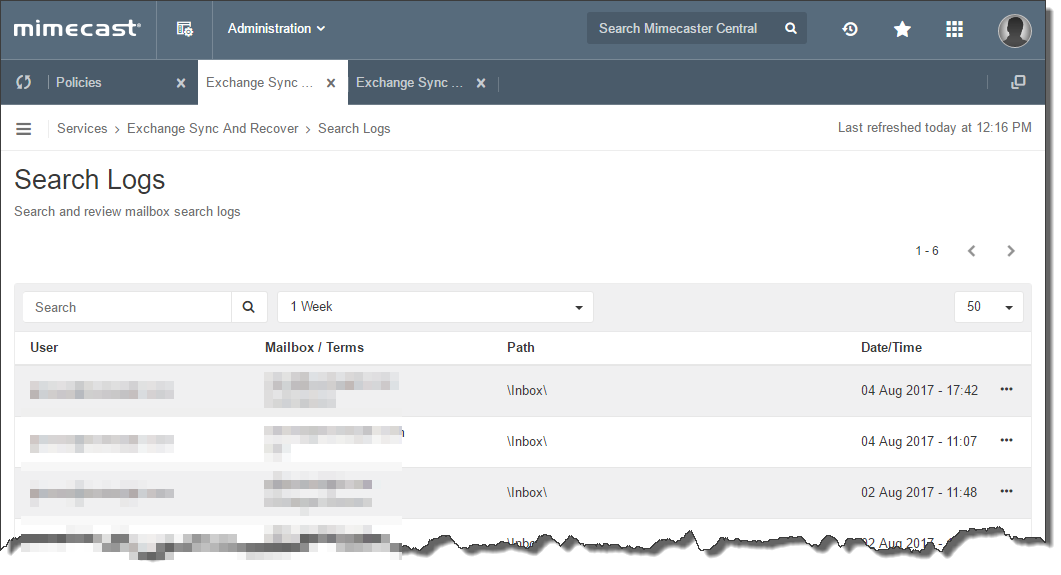Go to previous page of results
Screen dimensions: 1061x575
coord(972,251)
